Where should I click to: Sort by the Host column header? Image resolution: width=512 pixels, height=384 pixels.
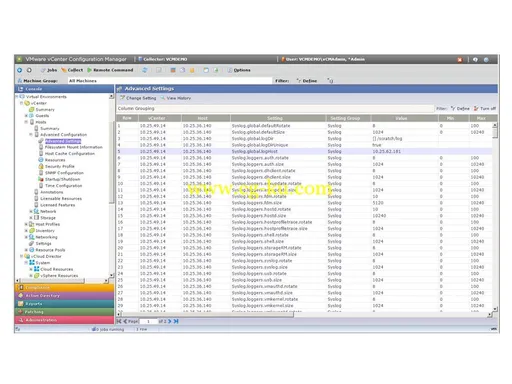coord(206,118)
